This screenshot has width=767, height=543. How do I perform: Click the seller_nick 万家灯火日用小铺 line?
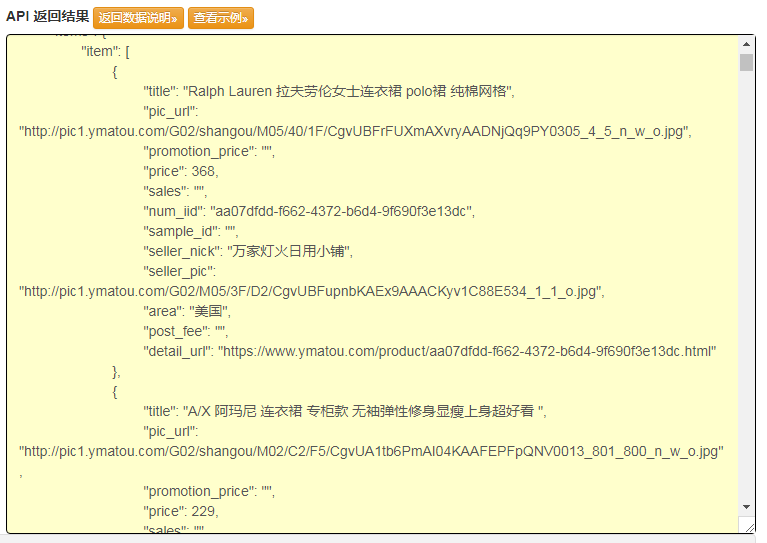(x=248, y=251)
